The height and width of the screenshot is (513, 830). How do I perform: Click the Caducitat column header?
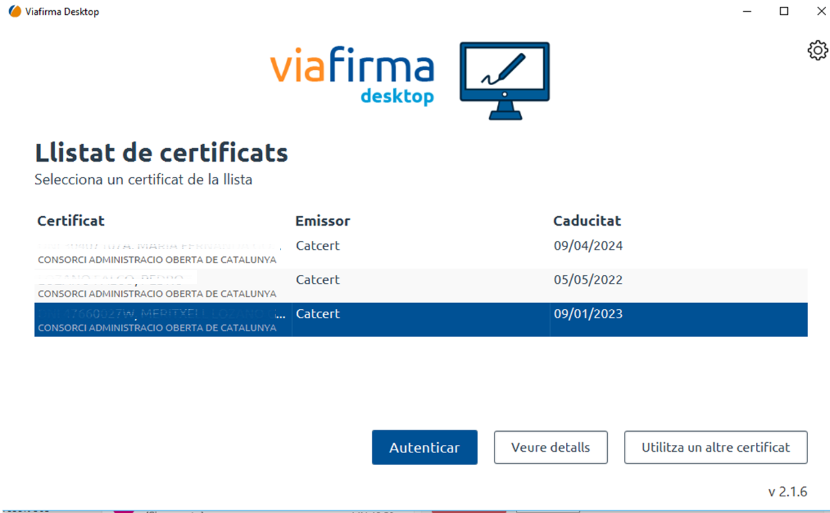pyautogui.click(x=587, y=221)
